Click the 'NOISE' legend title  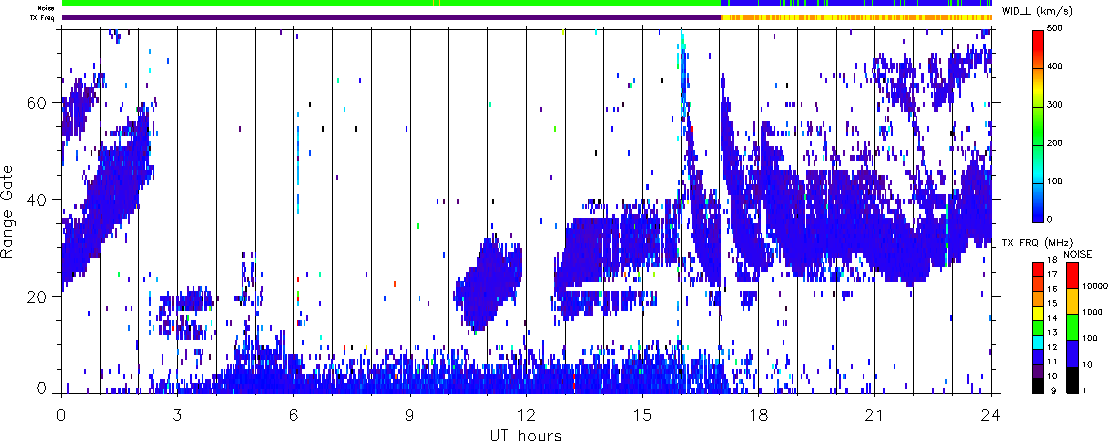[1079, 255]
